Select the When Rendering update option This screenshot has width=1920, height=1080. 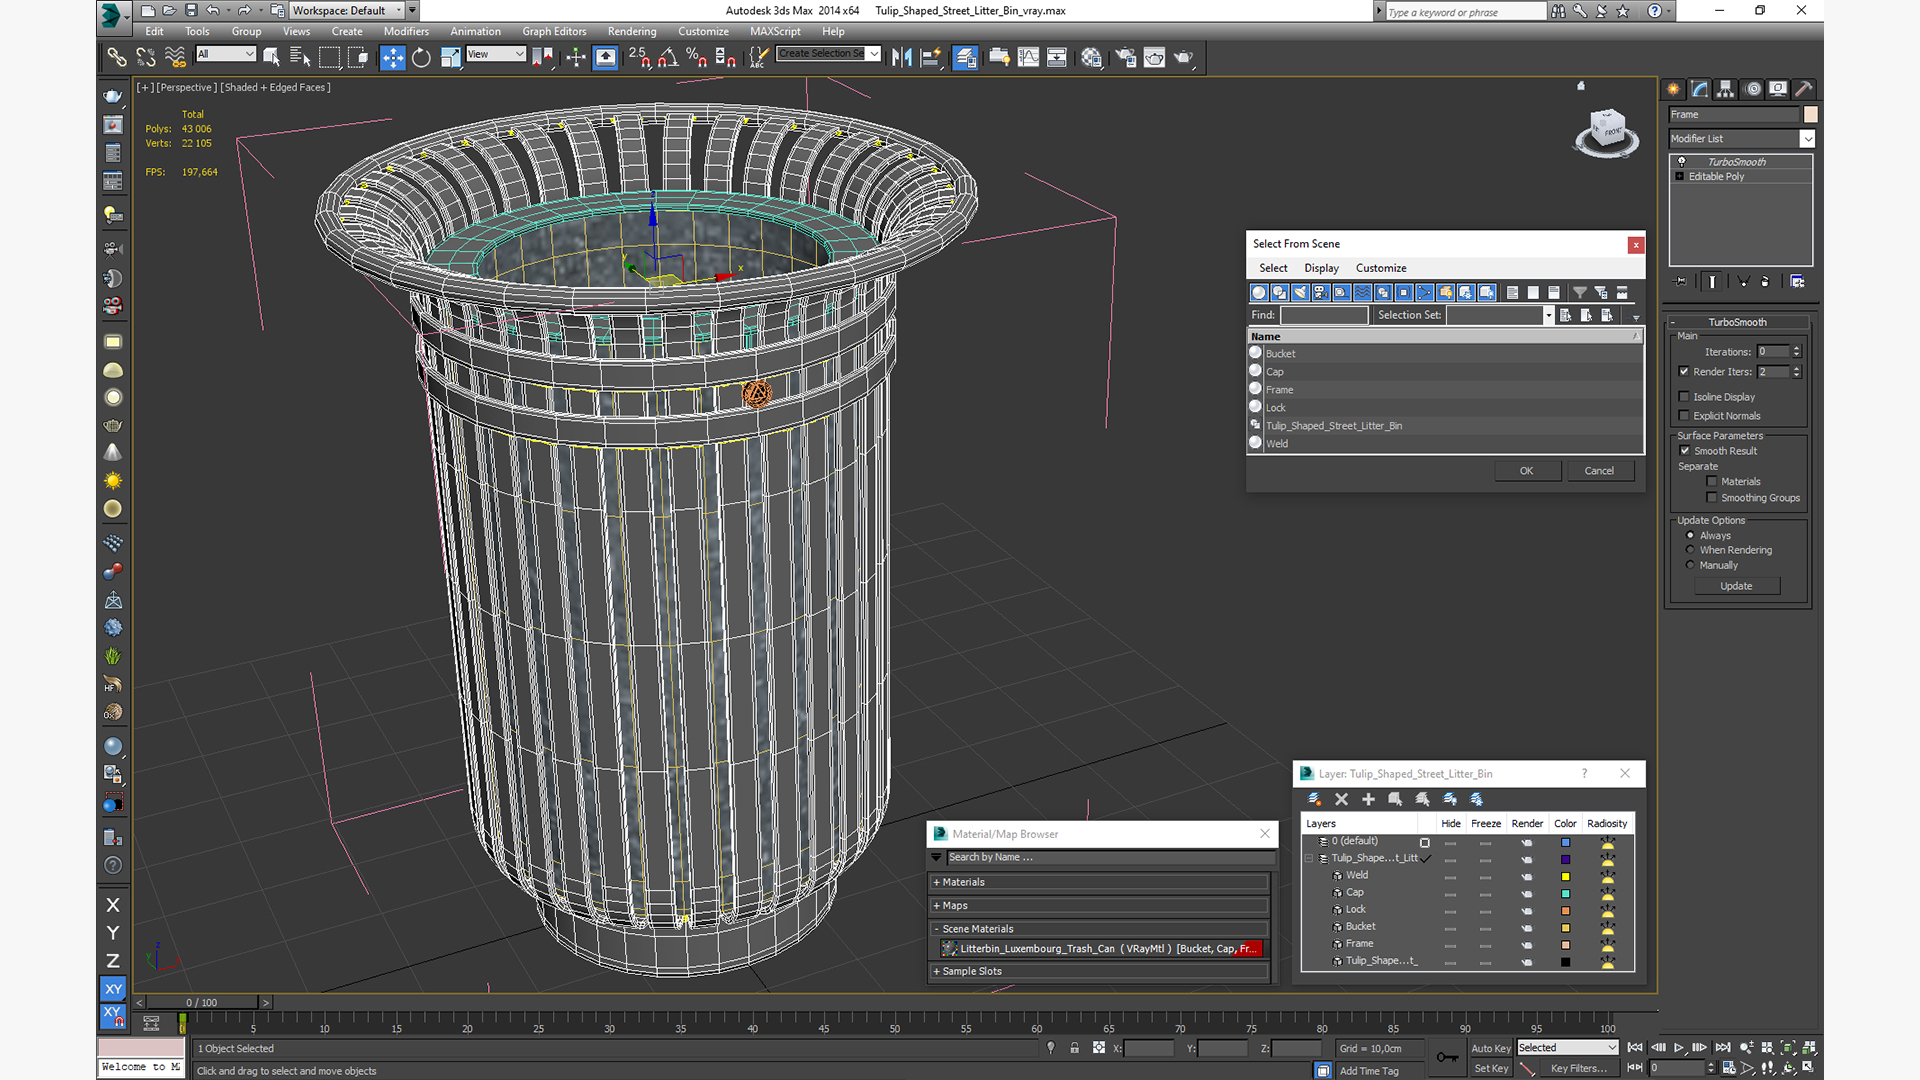[x=1691, y=550]
